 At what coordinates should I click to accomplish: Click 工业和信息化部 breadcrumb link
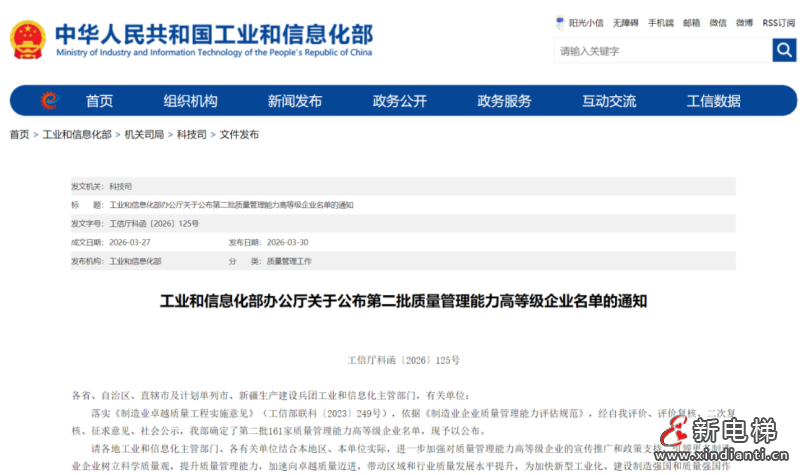77,134
